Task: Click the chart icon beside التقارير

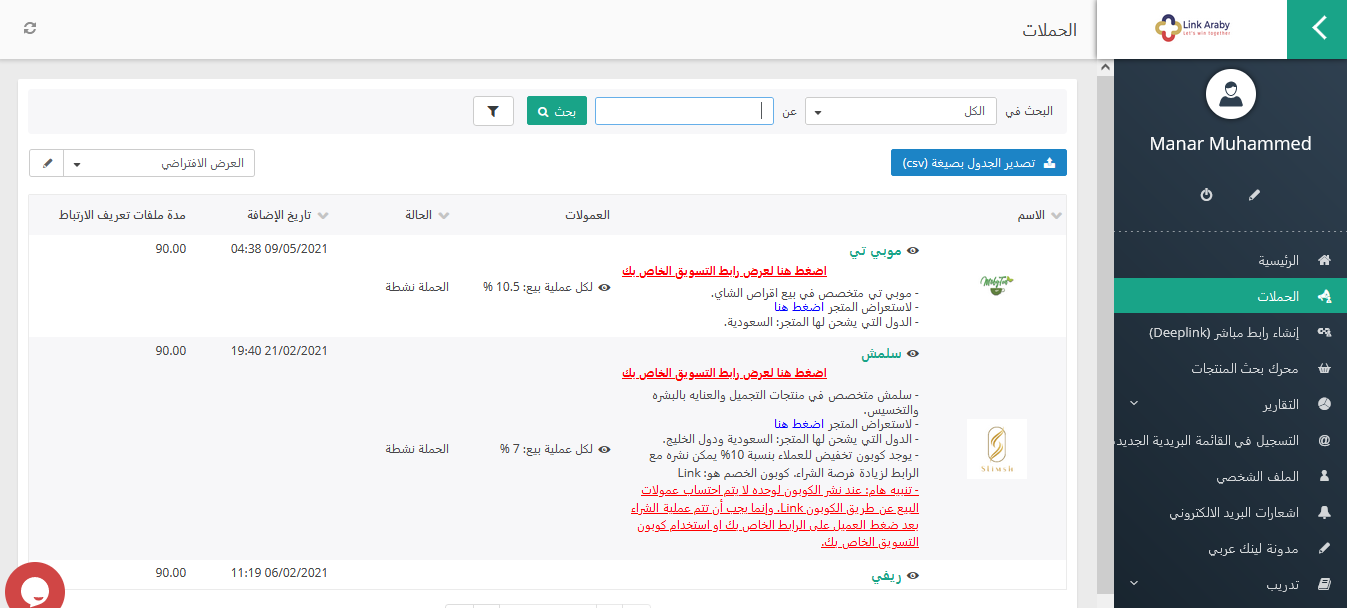Action: click(x=1325, y=404)
